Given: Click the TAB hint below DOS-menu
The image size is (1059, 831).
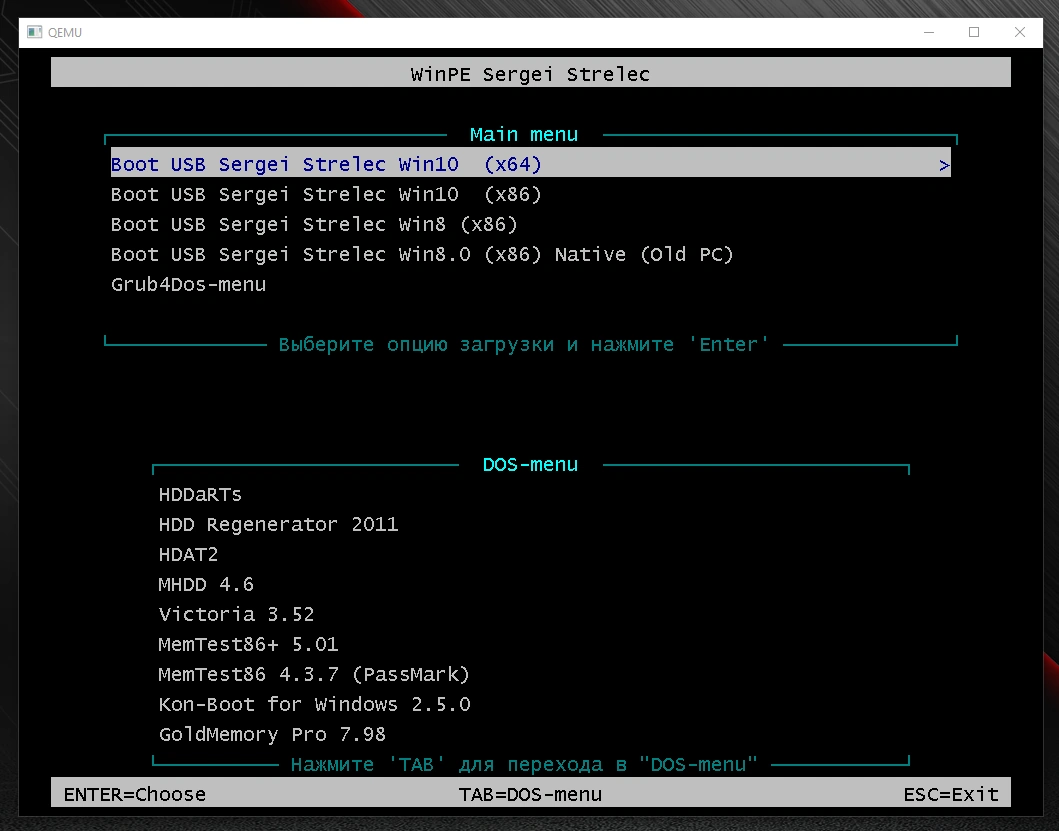Looking at the screenshot, I should click(524, 765).
